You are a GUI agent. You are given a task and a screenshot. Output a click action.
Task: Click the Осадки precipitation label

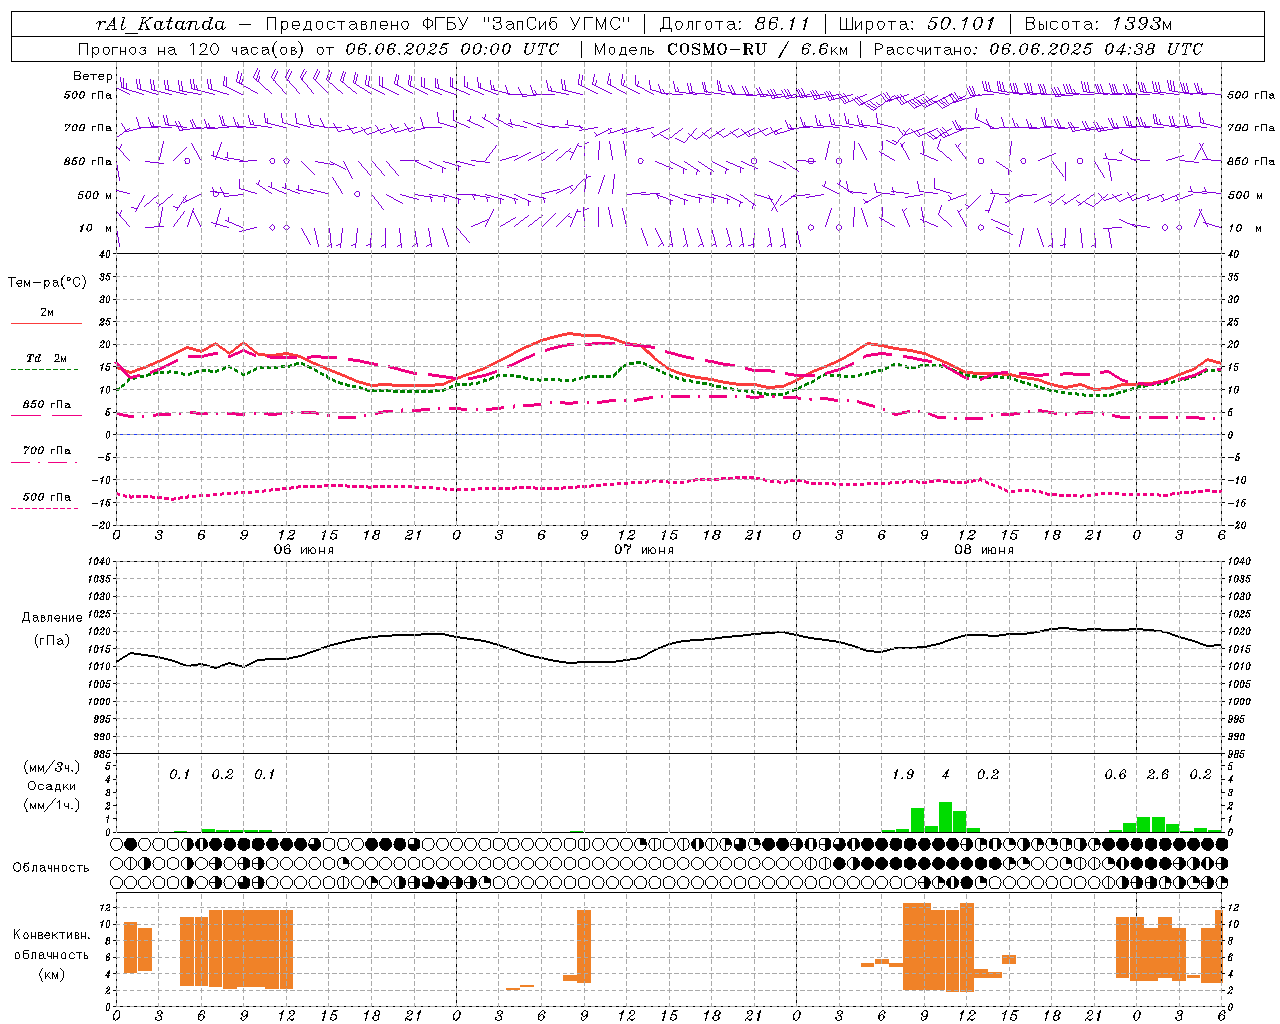click(x=52, y=786)
